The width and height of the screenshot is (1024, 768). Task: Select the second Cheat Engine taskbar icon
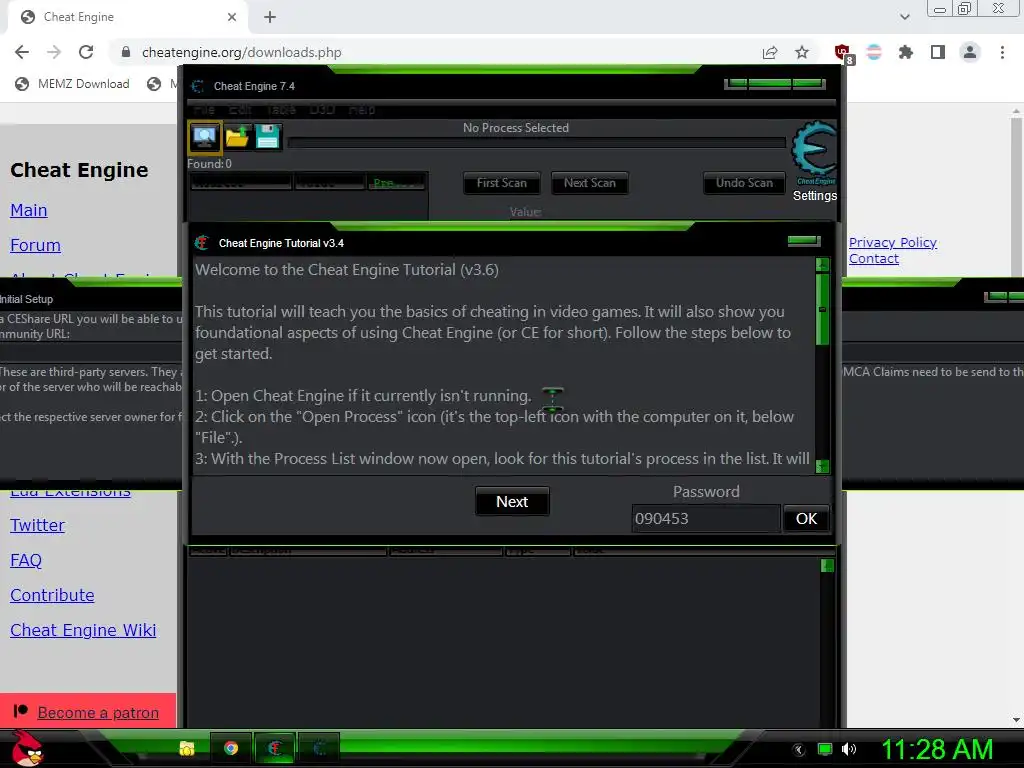pos(319,748)
